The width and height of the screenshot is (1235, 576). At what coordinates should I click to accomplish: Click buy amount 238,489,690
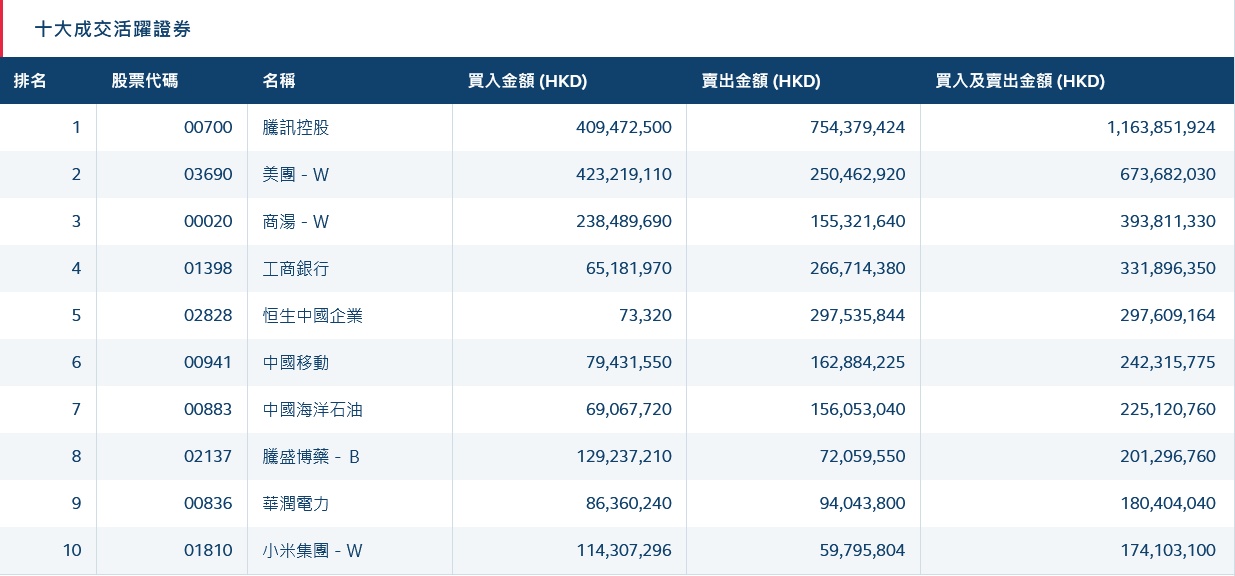pyautogui.click(x=624, y=221)
